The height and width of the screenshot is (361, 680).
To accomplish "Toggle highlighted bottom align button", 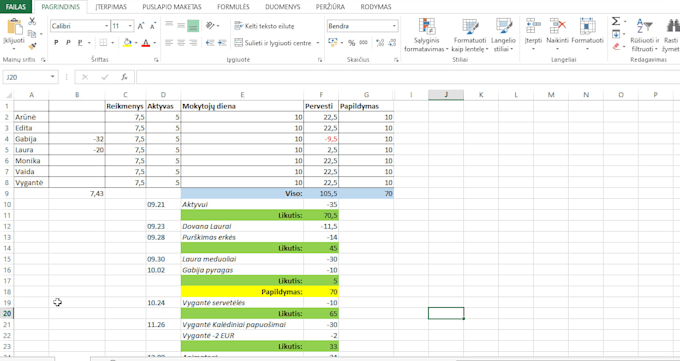I will coord(193,26).
